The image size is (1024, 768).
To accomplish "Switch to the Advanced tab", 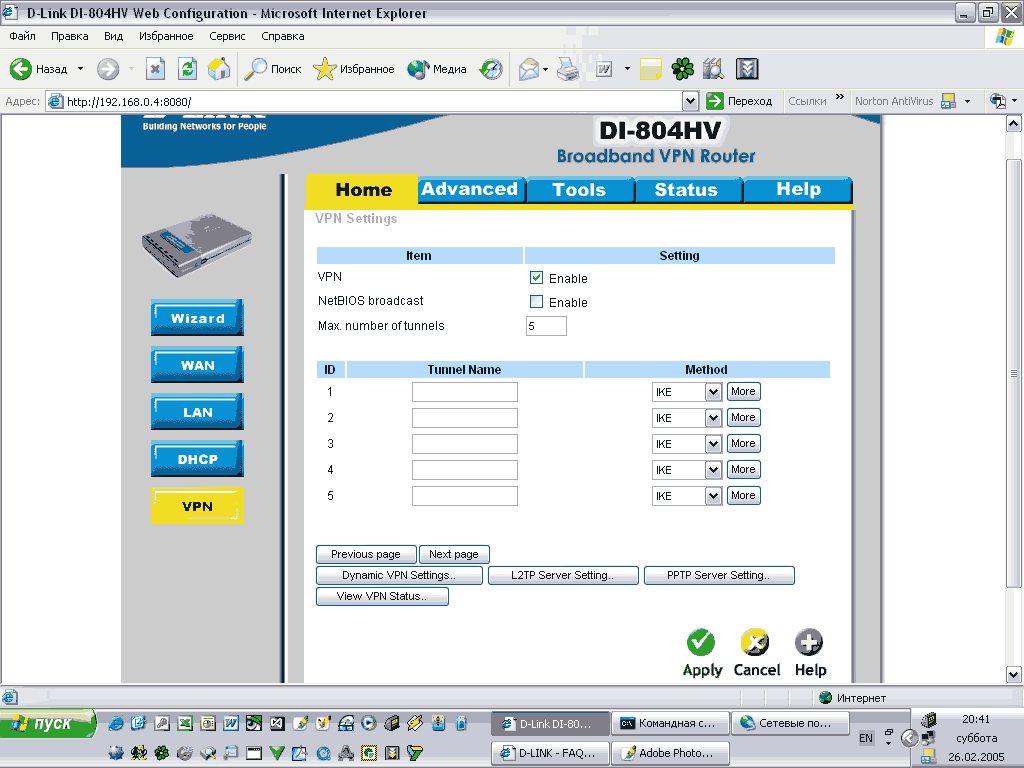I will (470, 189).
